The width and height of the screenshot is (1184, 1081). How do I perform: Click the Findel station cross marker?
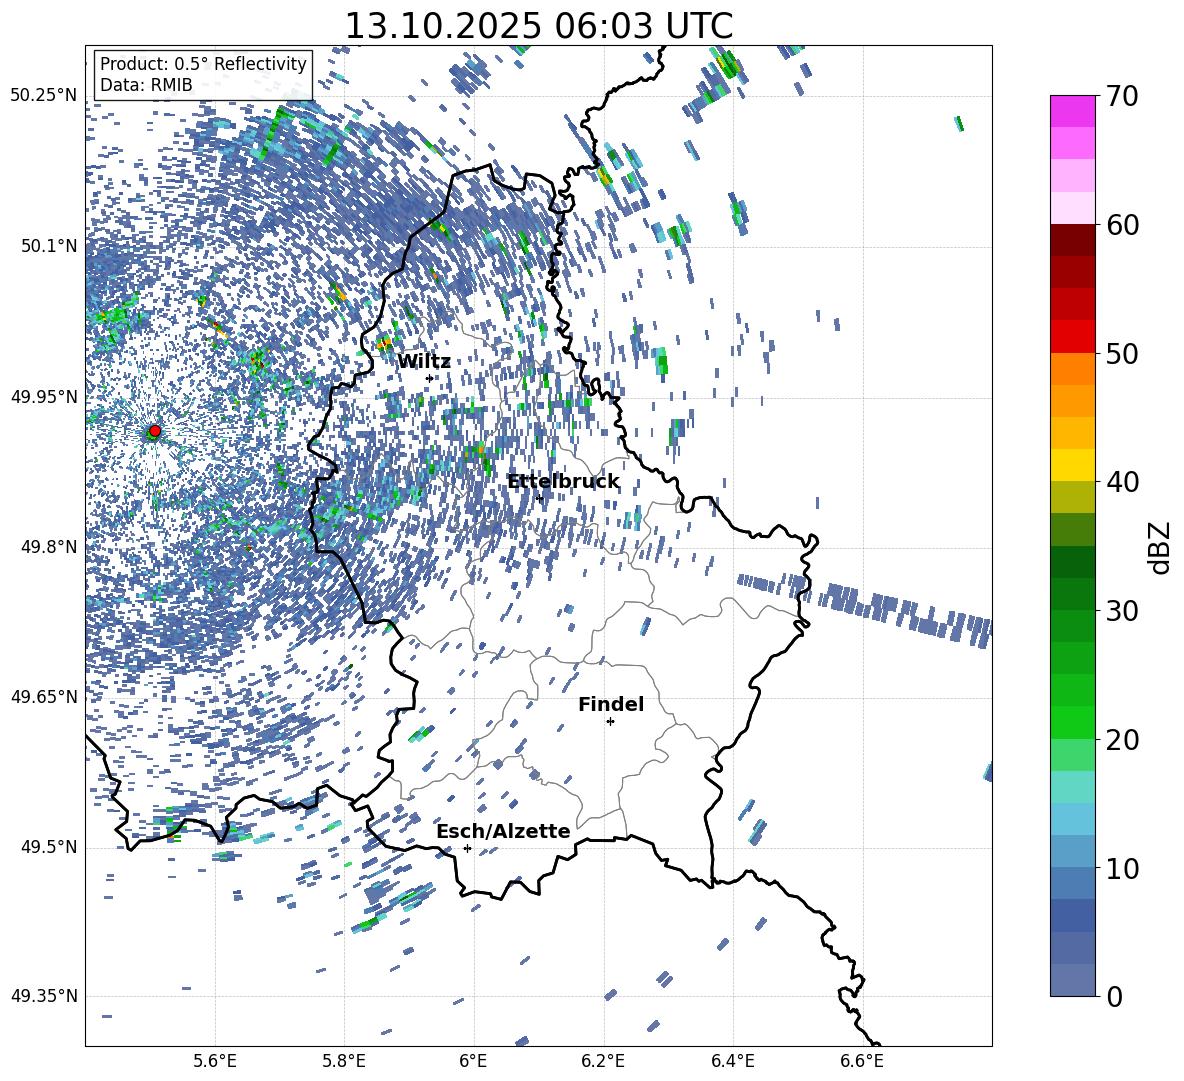(x=610, y=721)
